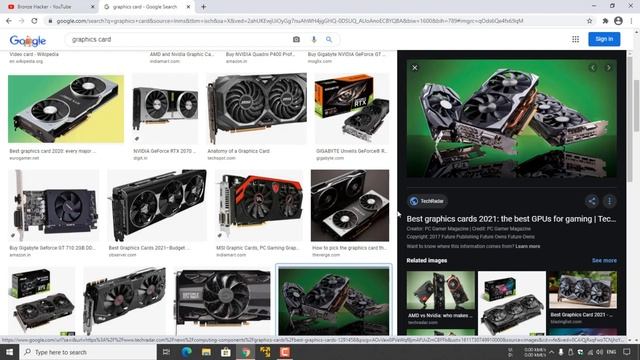The image size is (640, 360).
Task: Open File Explorer from the taskbar
Action: coord(206,352)
